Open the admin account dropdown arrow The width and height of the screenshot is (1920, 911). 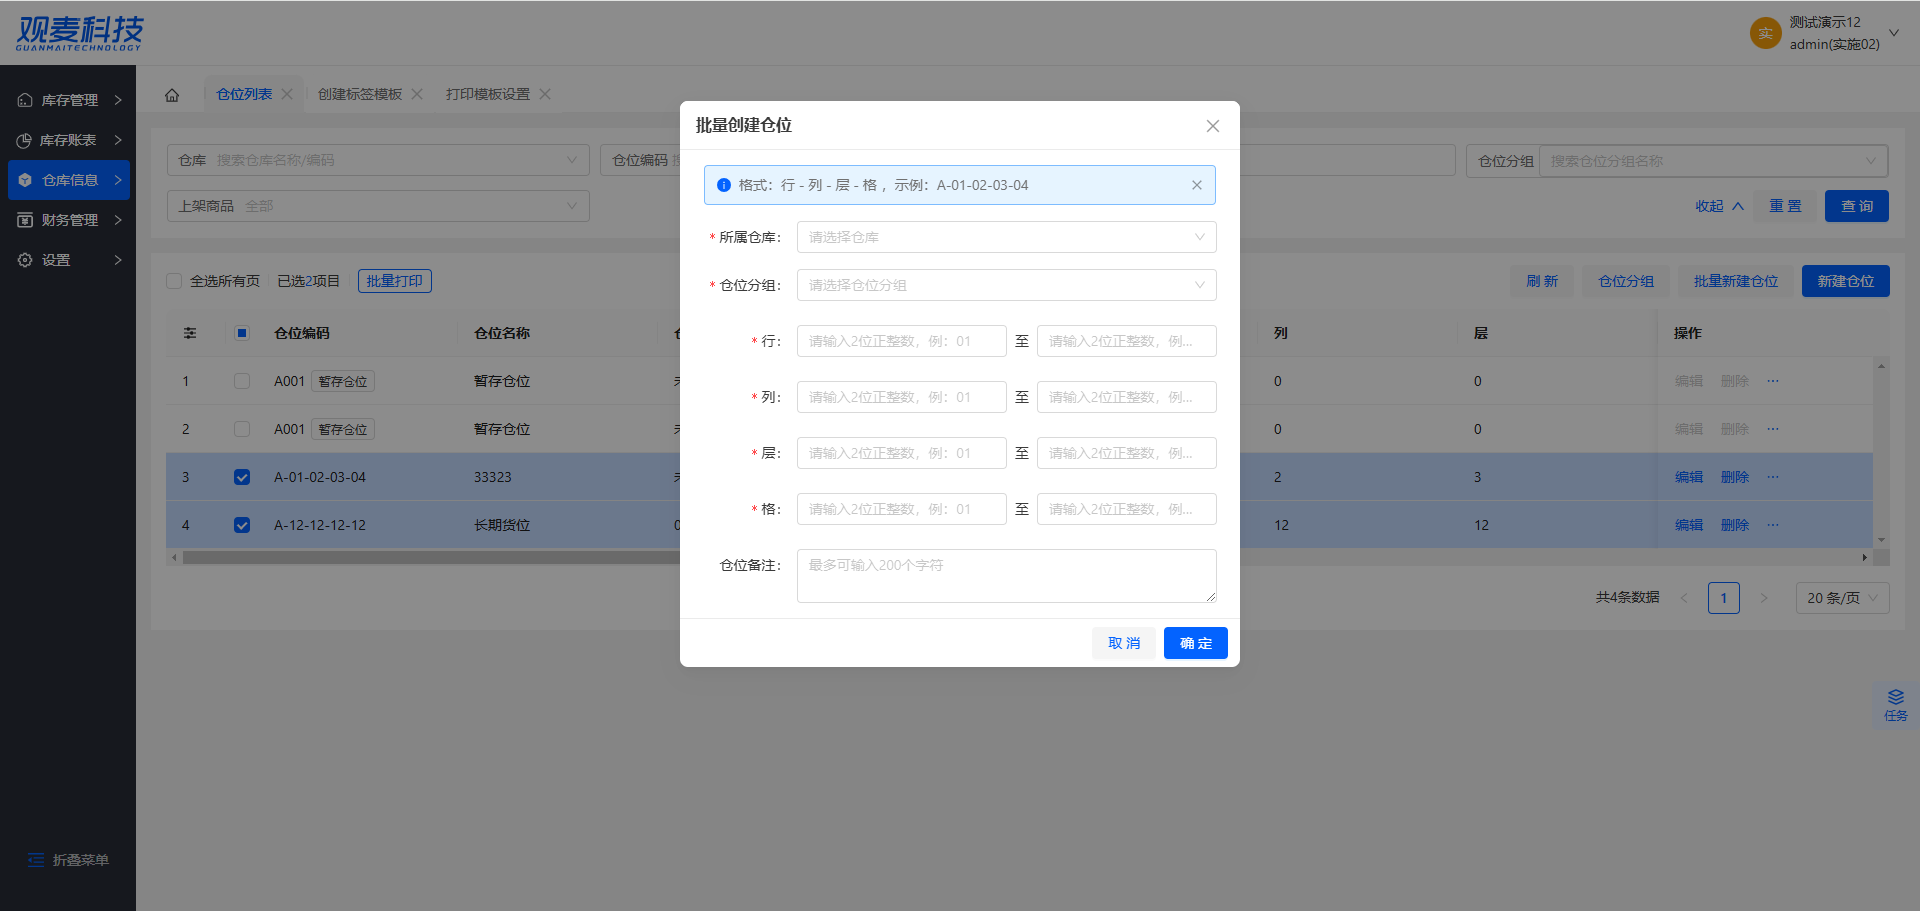click(x=1893, y=33)
